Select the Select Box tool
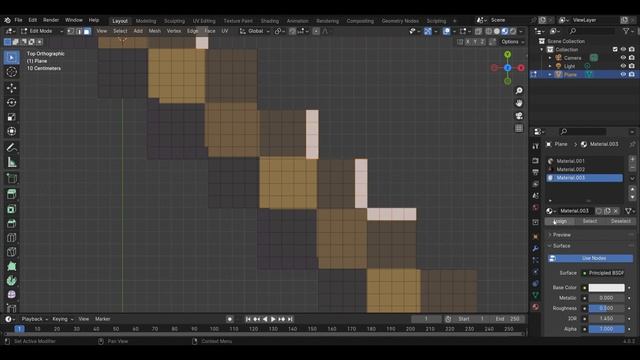Viewport: 640px width, 360px height. [11, 58]
